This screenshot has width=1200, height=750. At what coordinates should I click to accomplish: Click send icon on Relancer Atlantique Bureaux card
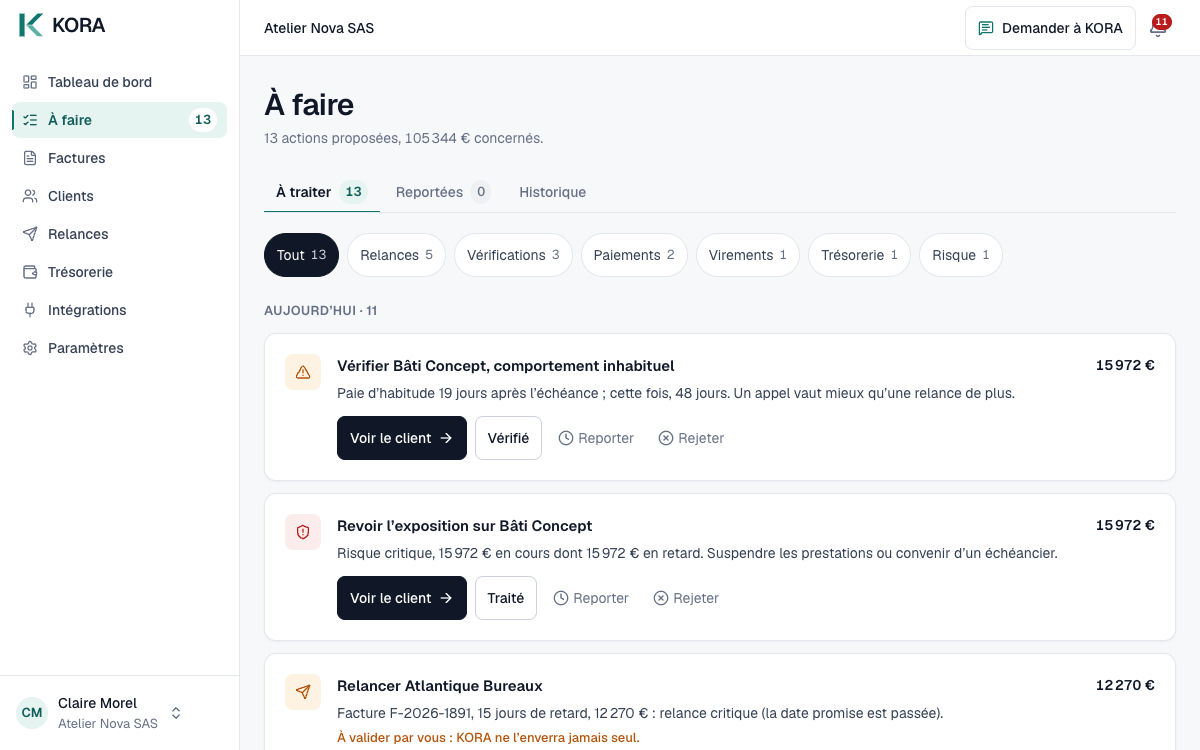click(x=303, y=692)
